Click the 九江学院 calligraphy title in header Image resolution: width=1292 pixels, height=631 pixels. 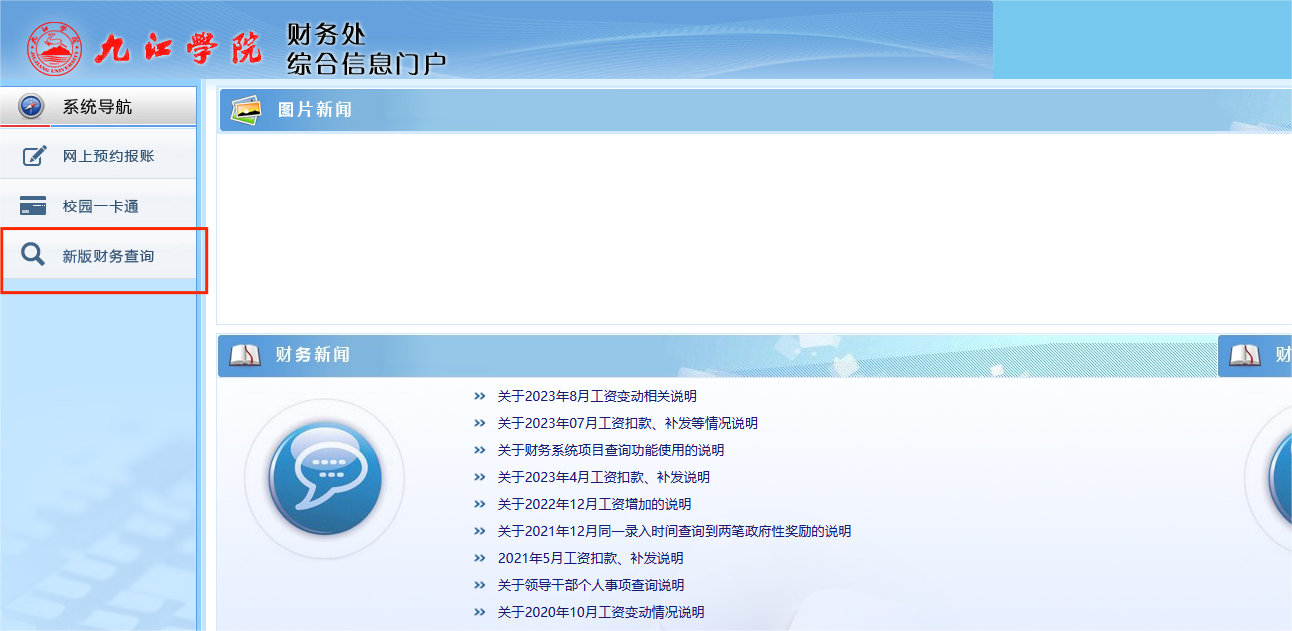coord(178,48)
